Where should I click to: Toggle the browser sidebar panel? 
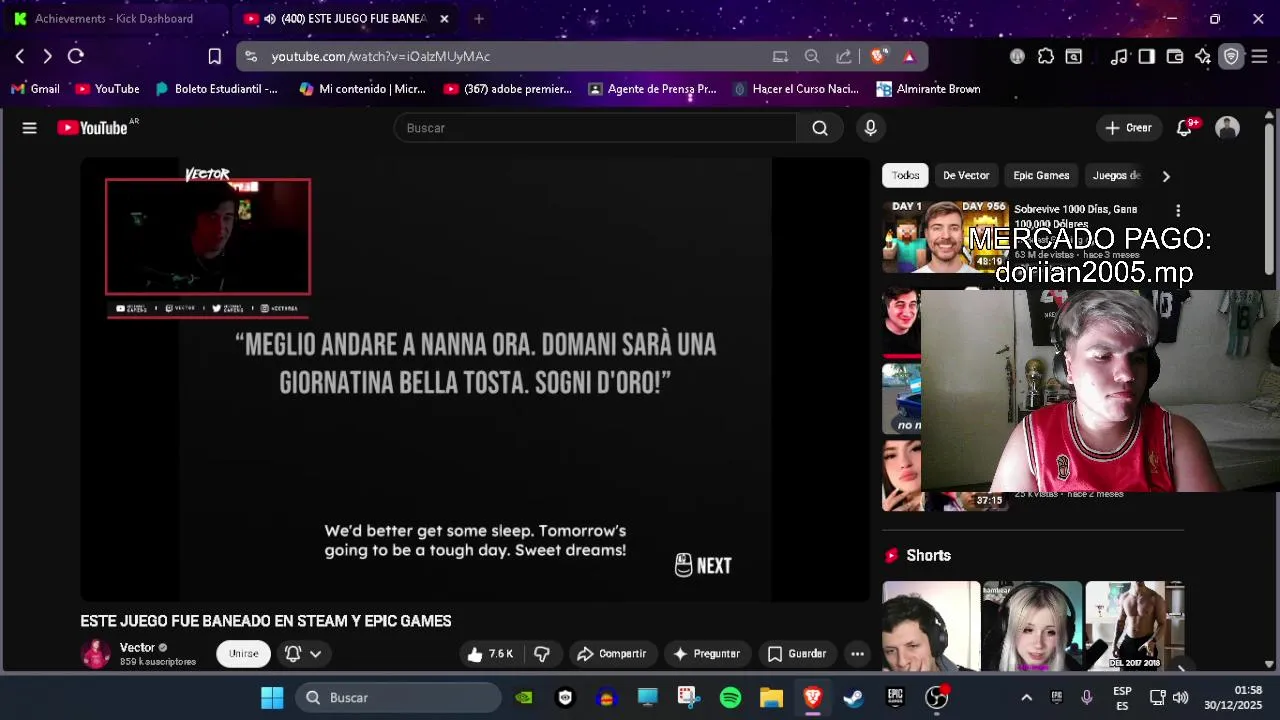tap(1146, 56)
